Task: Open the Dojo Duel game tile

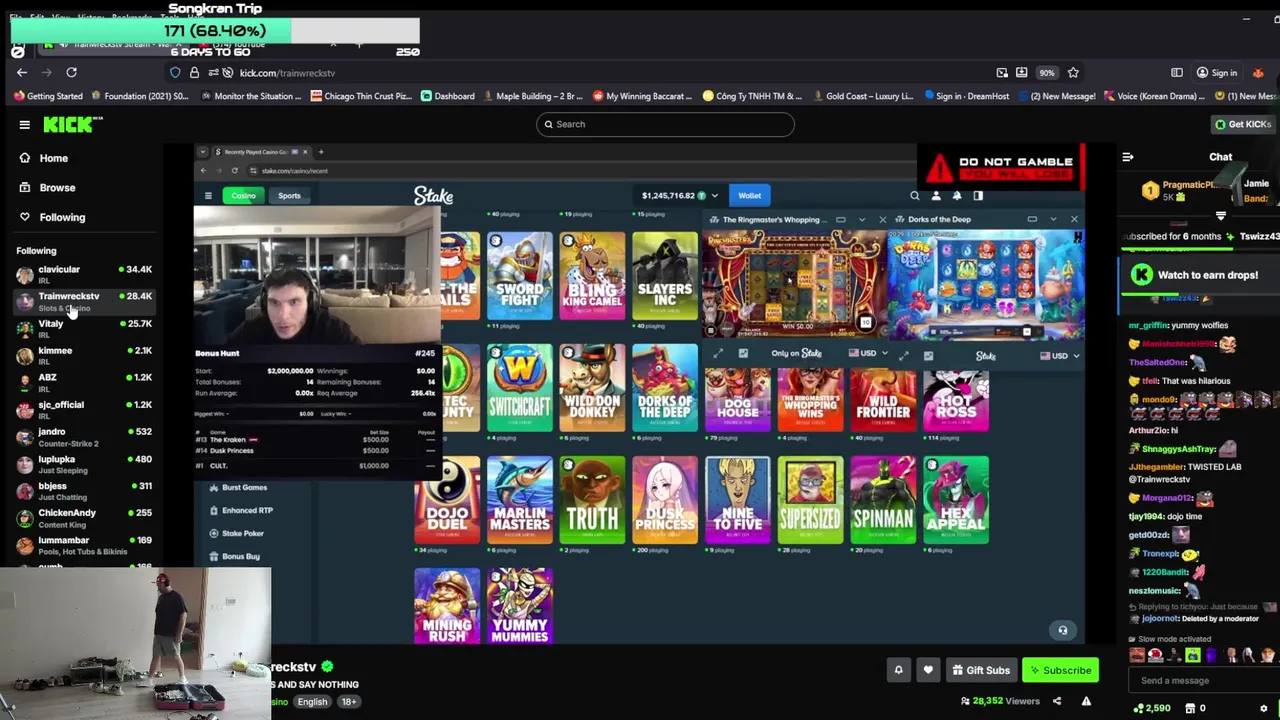Action: [x=447, y=500]
